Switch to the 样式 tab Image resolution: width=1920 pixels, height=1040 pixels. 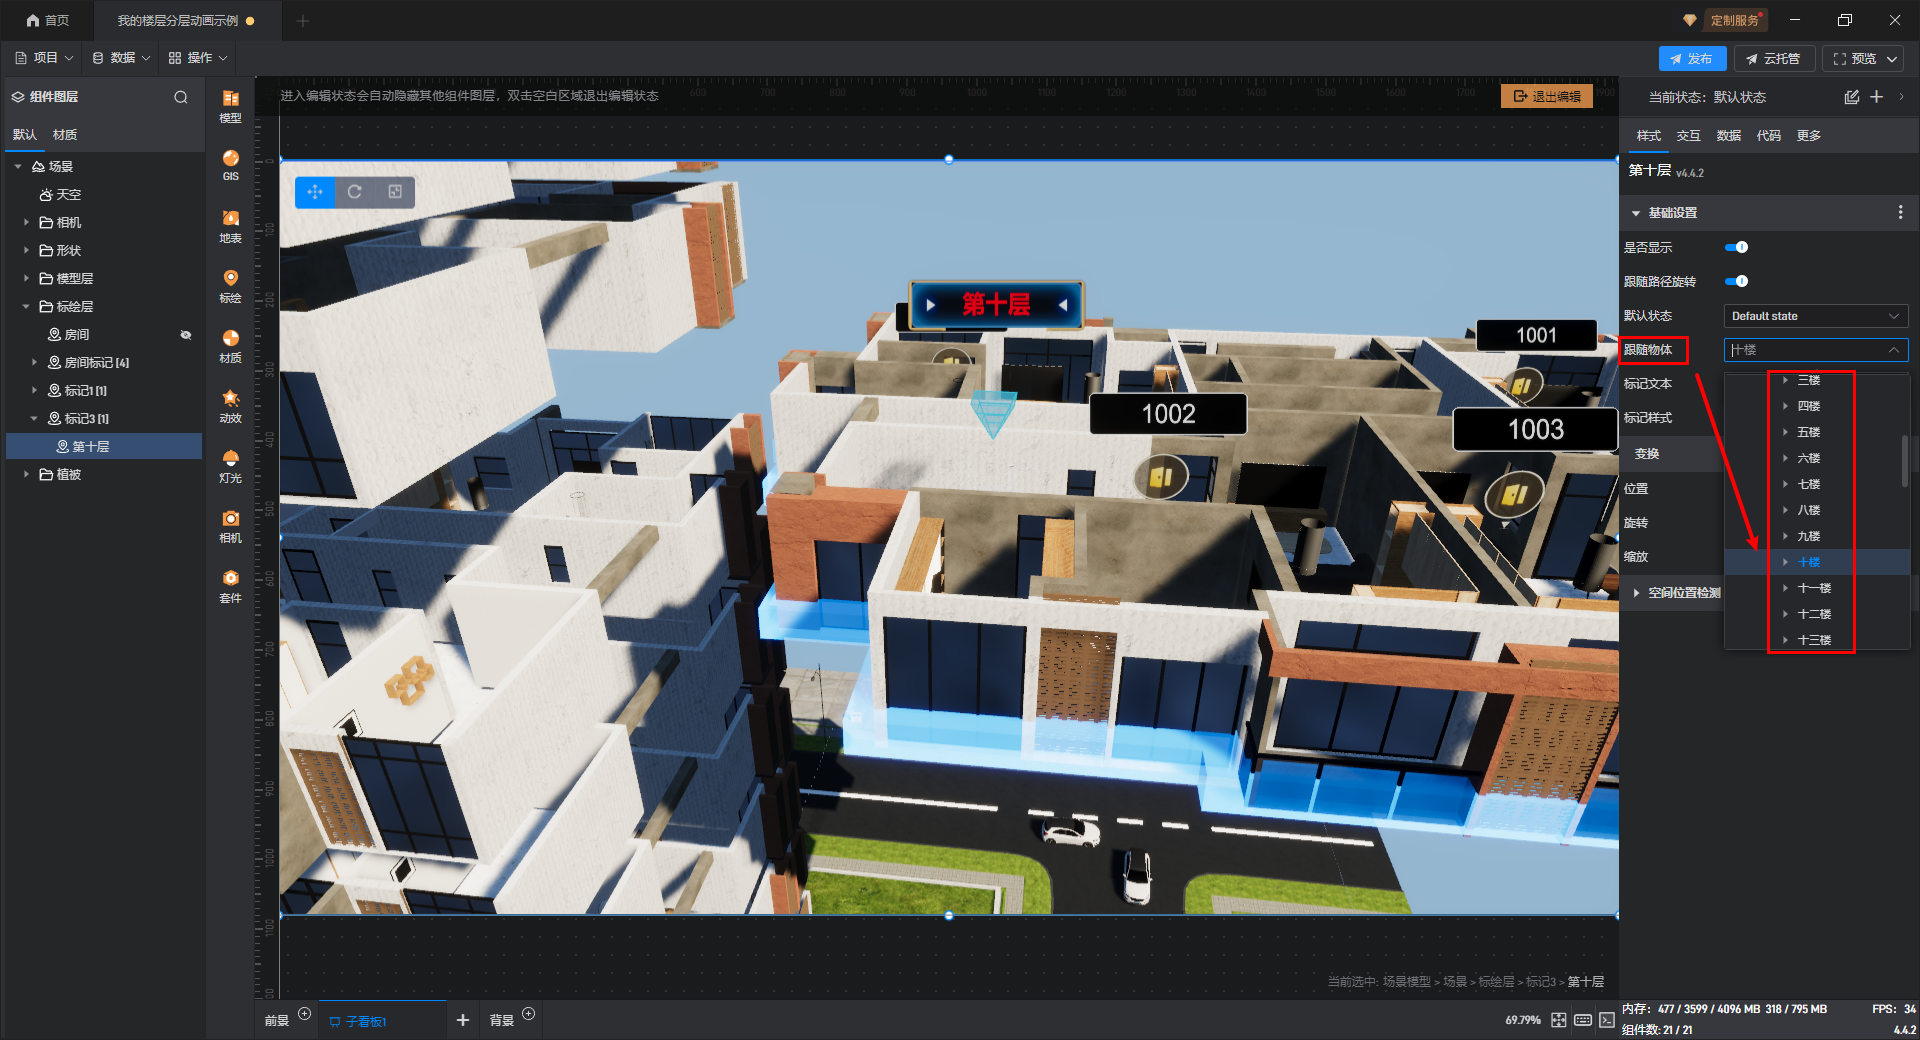[x=1648, y=136]
